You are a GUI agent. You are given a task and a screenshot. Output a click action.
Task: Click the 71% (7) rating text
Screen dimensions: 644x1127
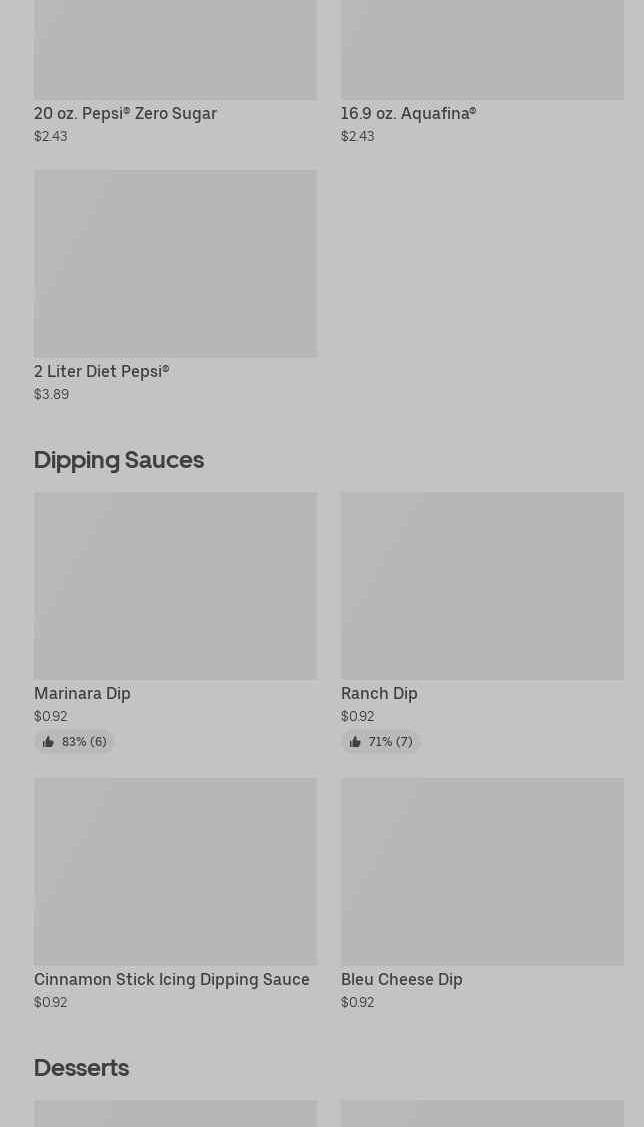click(390, 742)
